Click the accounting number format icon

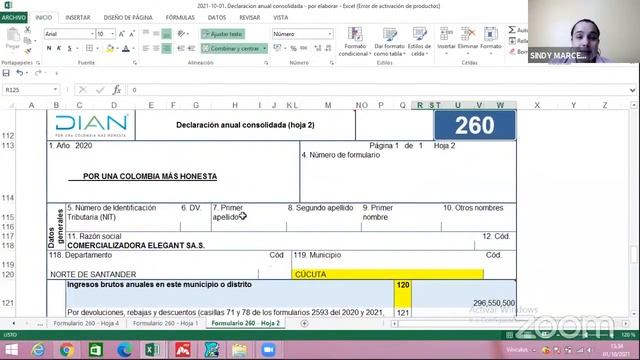pyautogui.click(x=277, y=48)
